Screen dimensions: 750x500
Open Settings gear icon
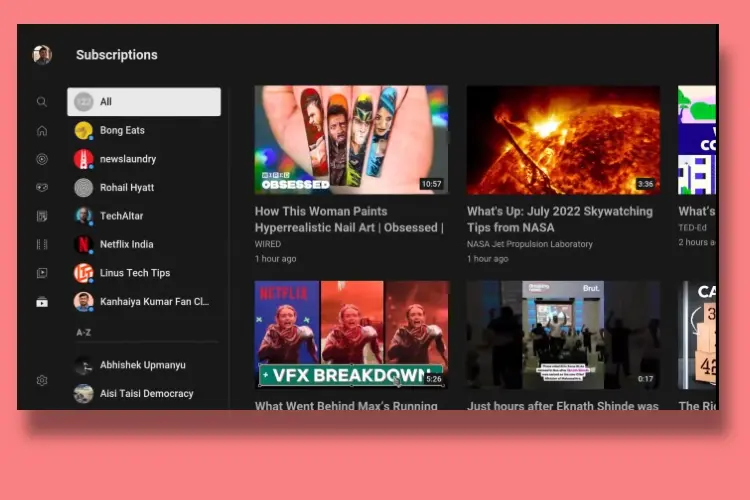(42, 380)
